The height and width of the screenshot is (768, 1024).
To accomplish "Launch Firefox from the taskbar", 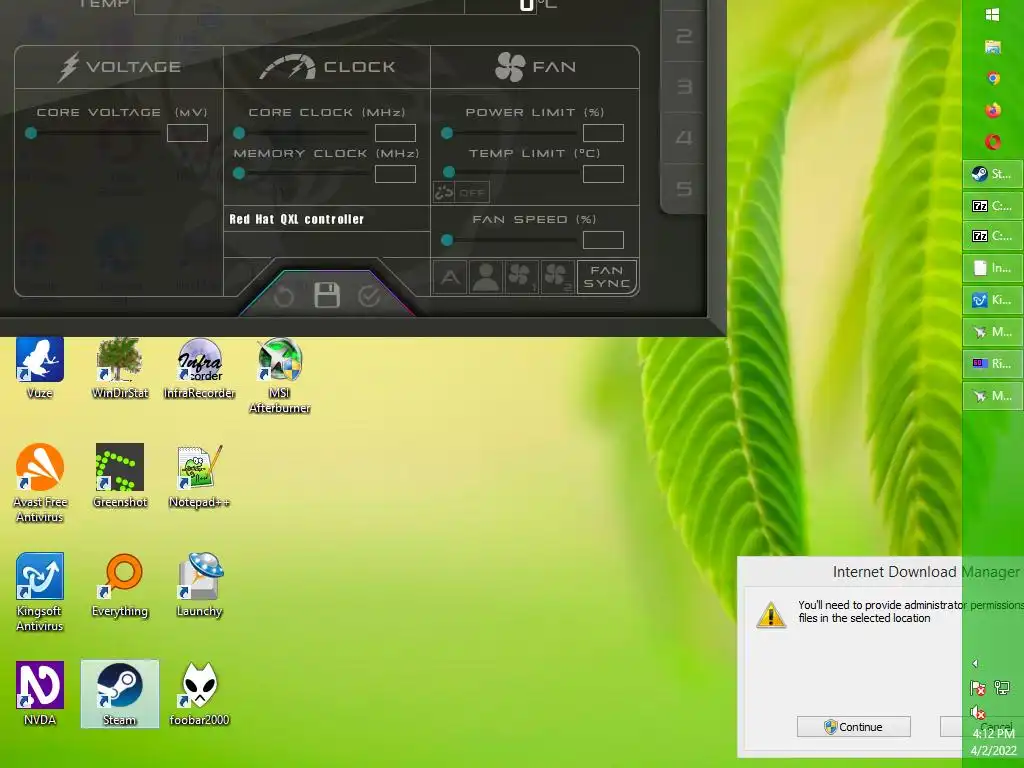I will pos(993,110).
